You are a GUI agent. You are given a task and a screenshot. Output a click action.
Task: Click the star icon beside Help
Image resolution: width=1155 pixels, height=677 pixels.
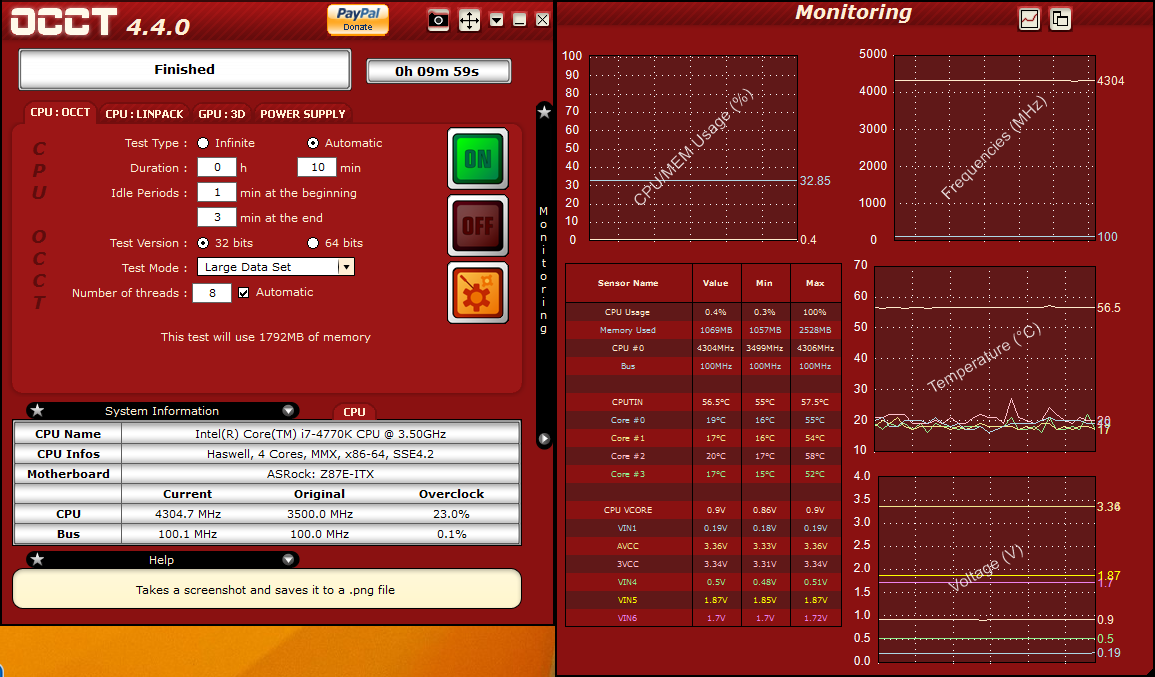(x=38, y=559)
